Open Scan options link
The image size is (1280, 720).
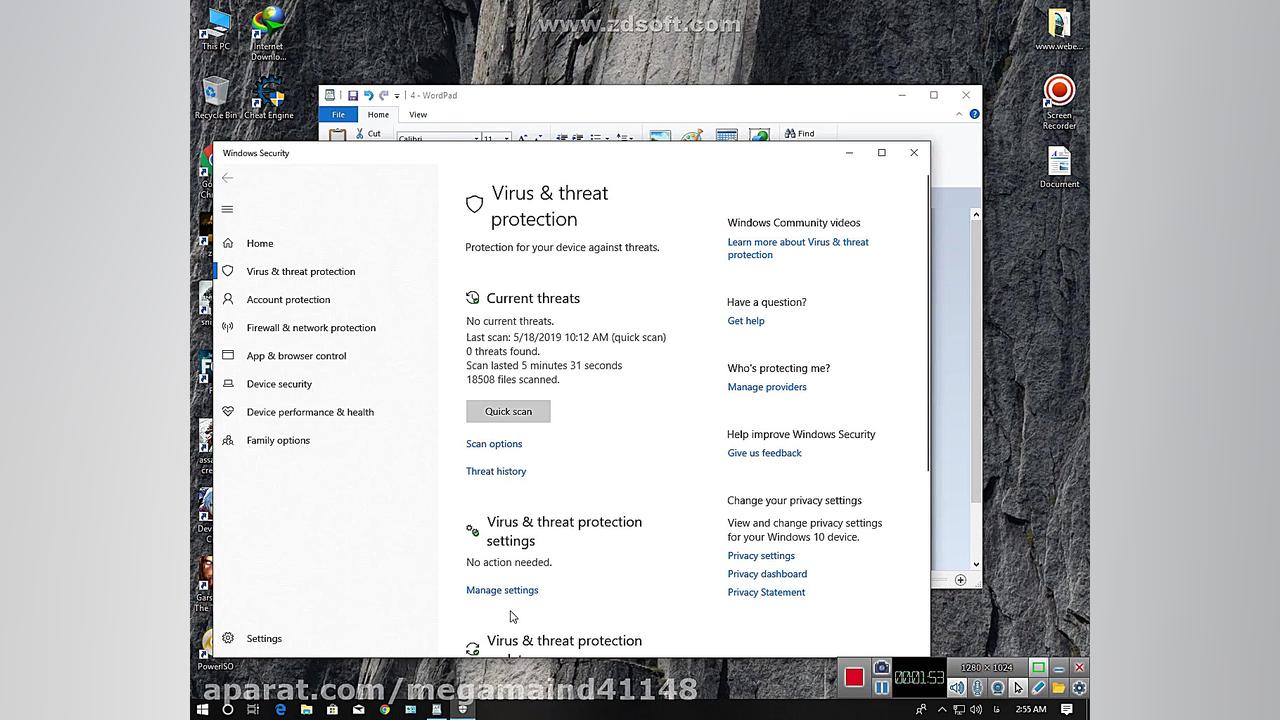pos(494,444)
